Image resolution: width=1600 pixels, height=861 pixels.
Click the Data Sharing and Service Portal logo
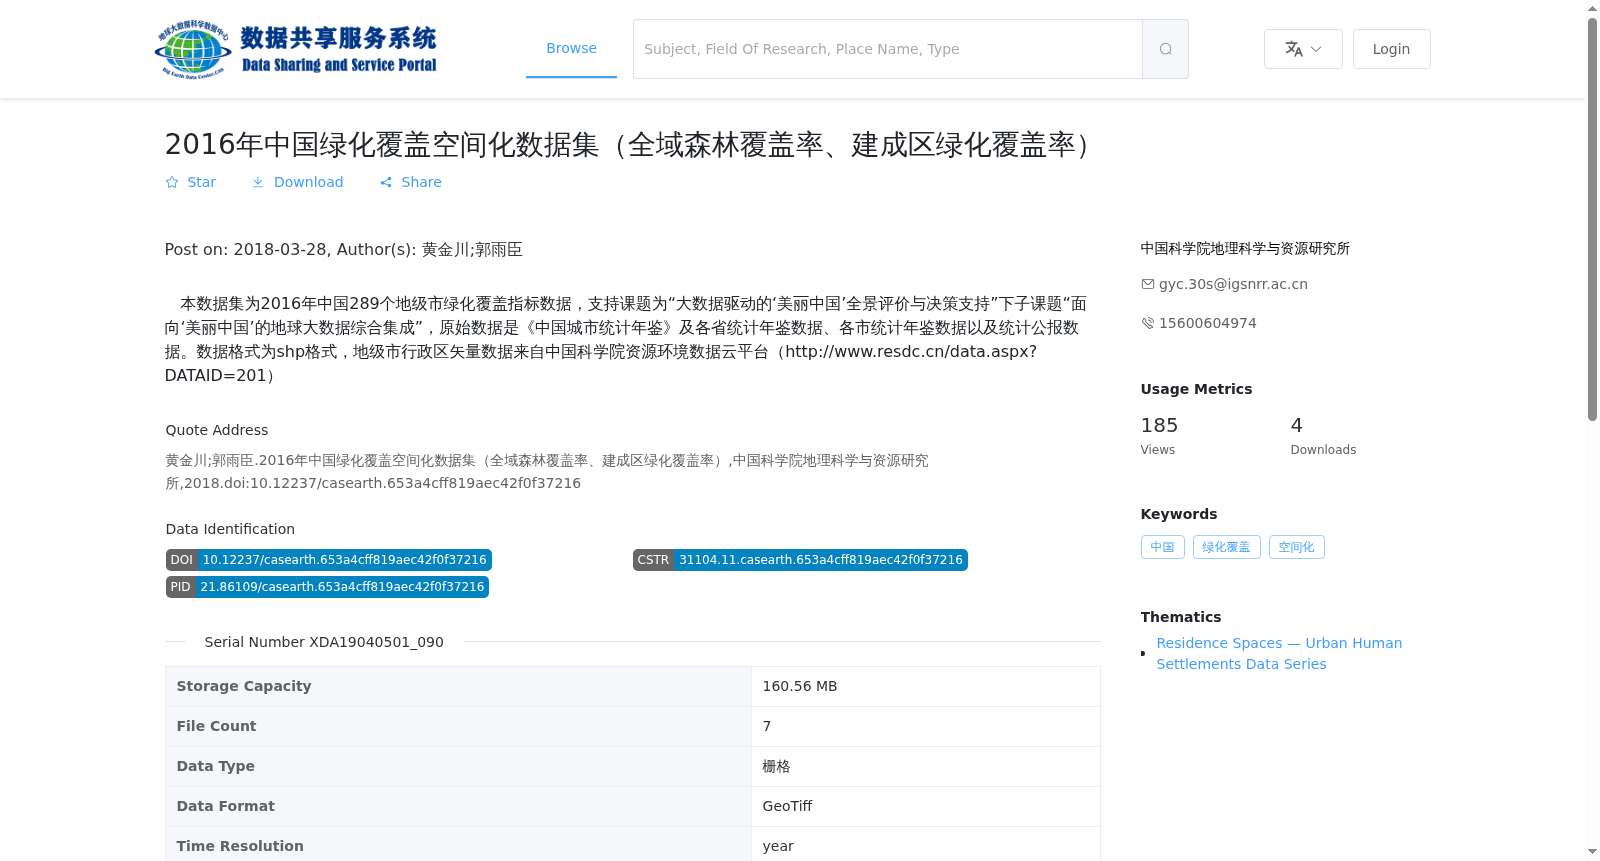click(x=296, y=49)
